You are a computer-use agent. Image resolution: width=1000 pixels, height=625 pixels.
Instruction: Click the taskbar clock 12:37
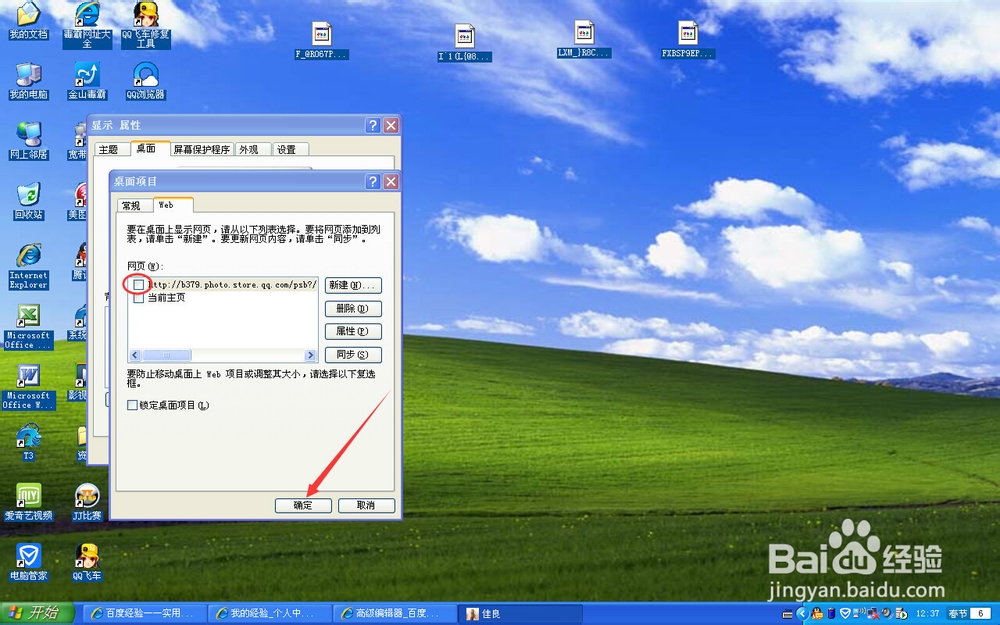[x=928, y=614]
